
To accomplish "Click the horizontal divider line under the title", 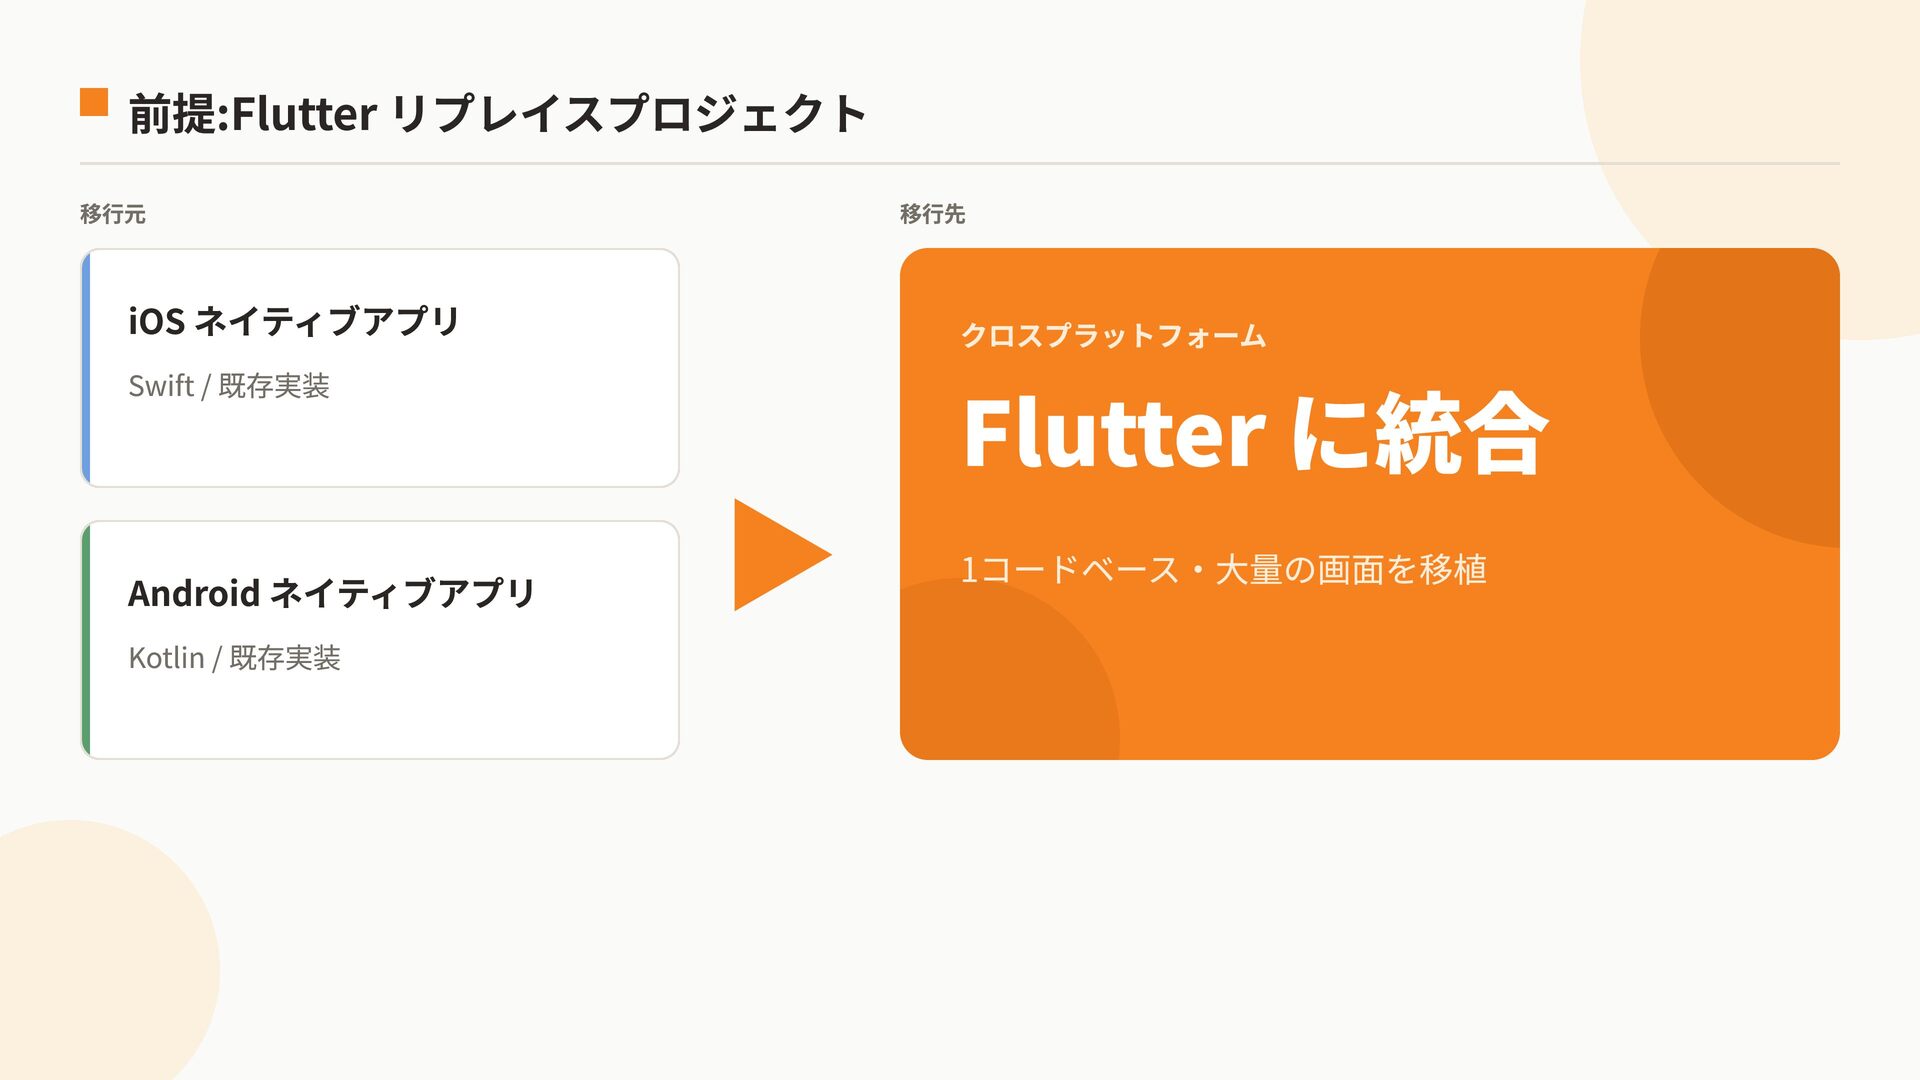I will click(960, 163).
